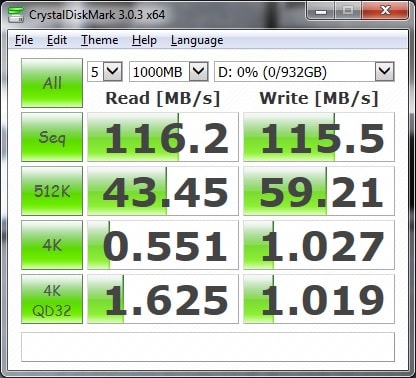Click the Write [MB/s] column header
This screenshot has width=416, height=378.
pyautogui.click(x=319, y=98)
